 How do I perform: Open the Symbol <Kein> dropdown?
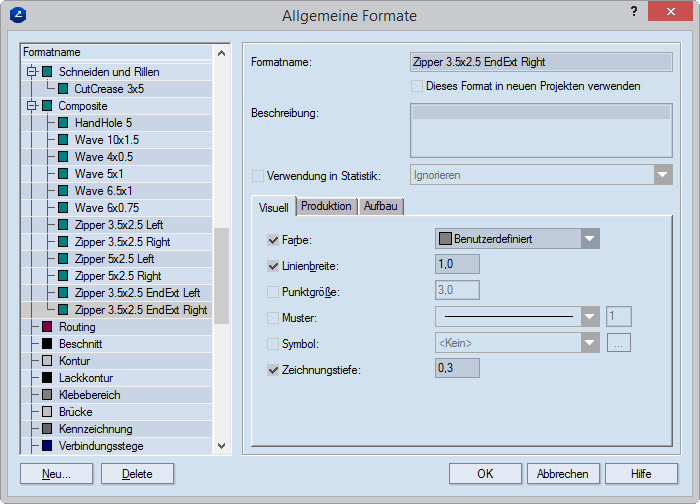pos(590,343)
